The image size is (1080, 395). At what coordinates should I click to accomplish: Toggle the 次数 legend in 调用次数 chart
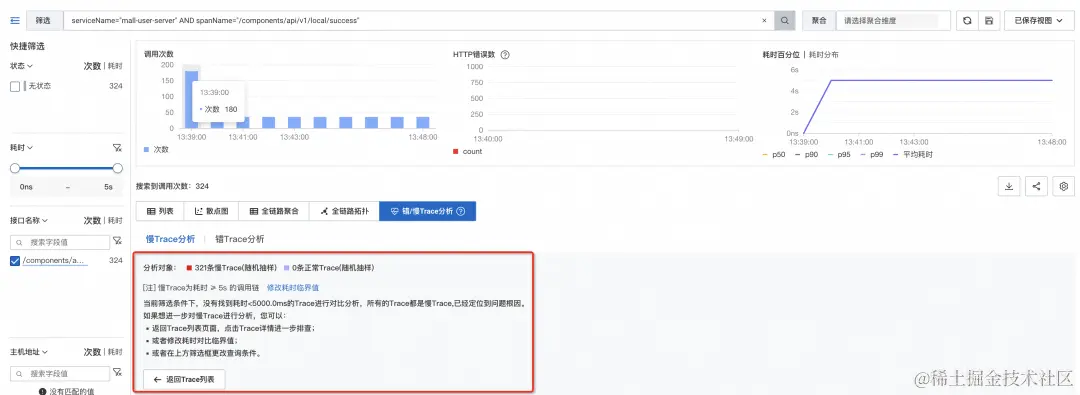(156, 149)
